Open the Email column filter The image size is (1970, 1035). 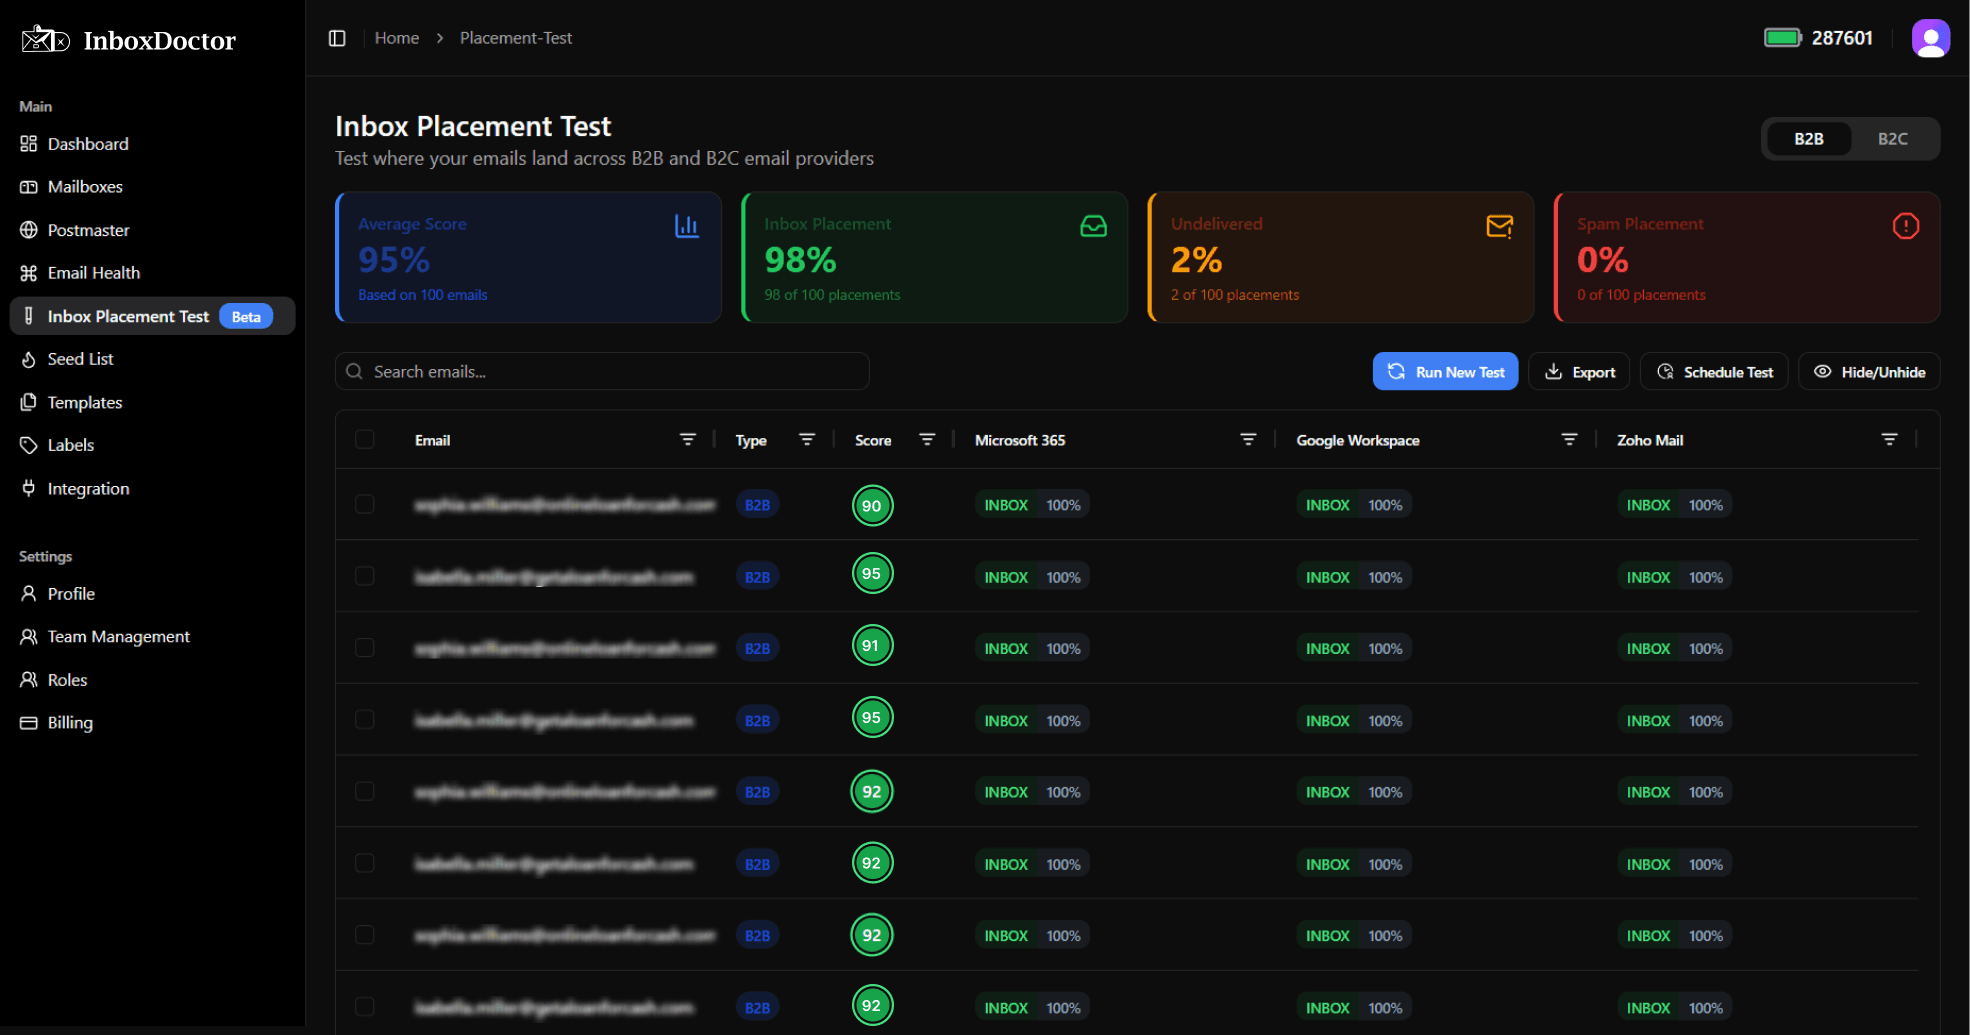pyautogui.click(x=688, y=439)
